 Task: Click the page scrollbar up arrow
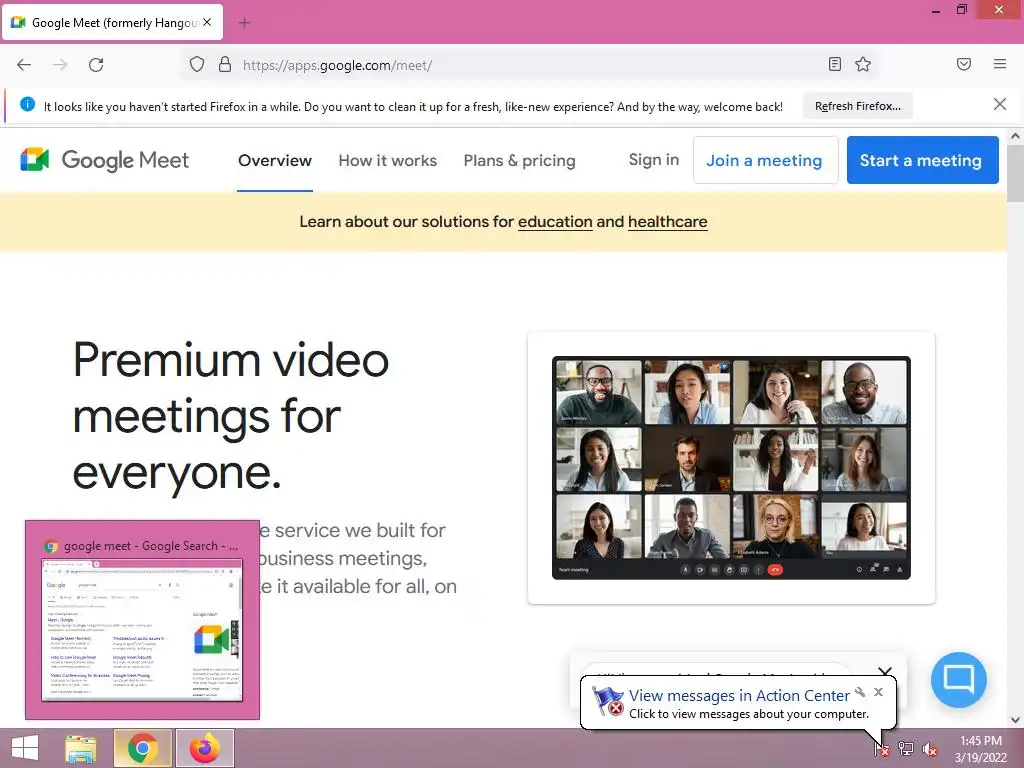click(x=1015, y=136)
